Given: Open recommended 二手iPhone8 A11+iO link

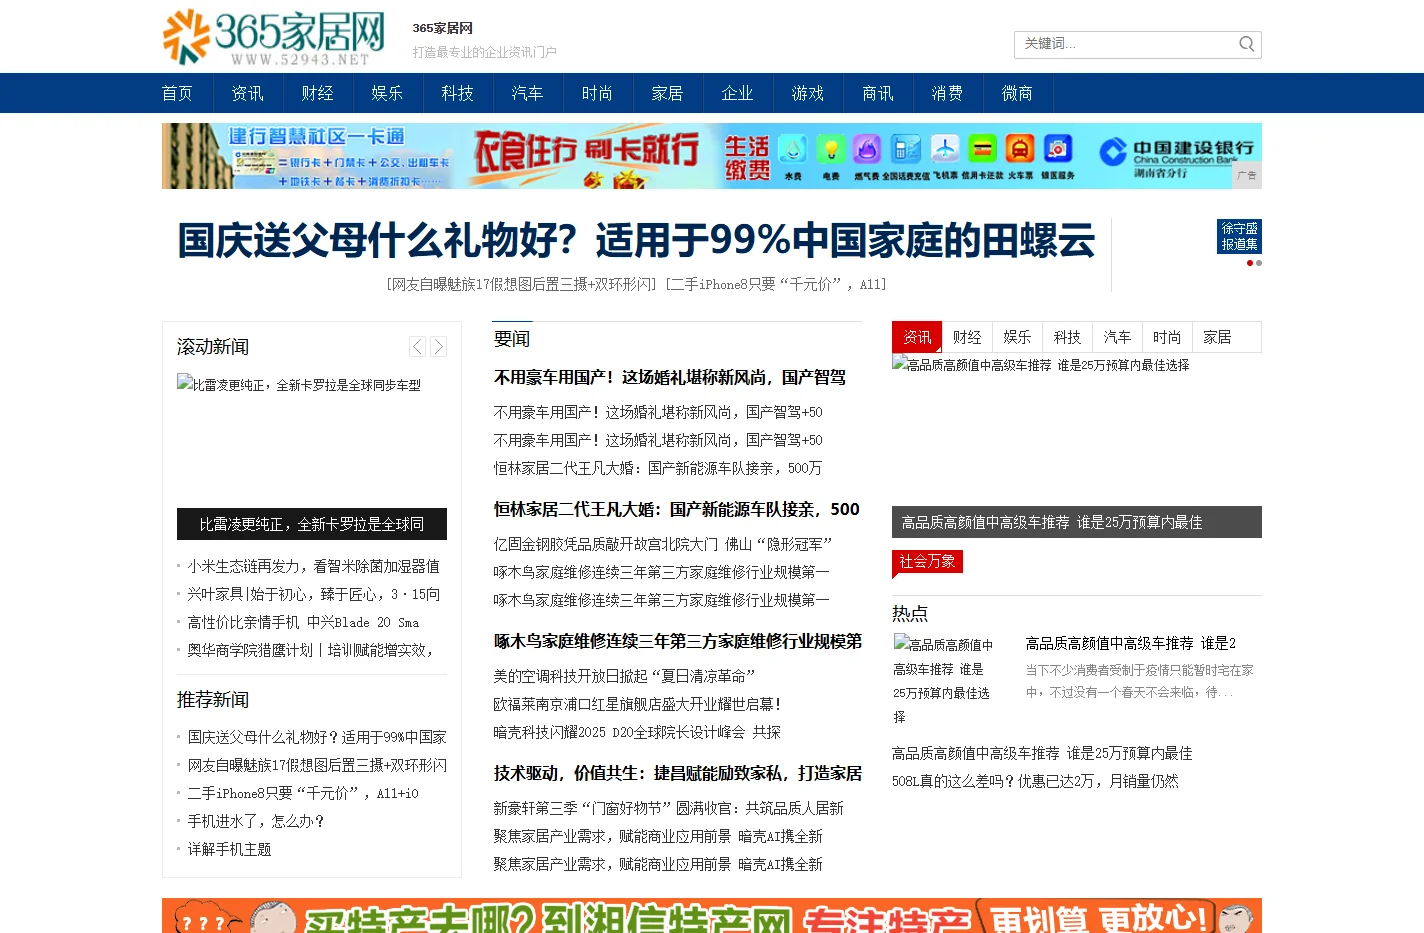Looking at the screenshot, I should coord(303,793).
